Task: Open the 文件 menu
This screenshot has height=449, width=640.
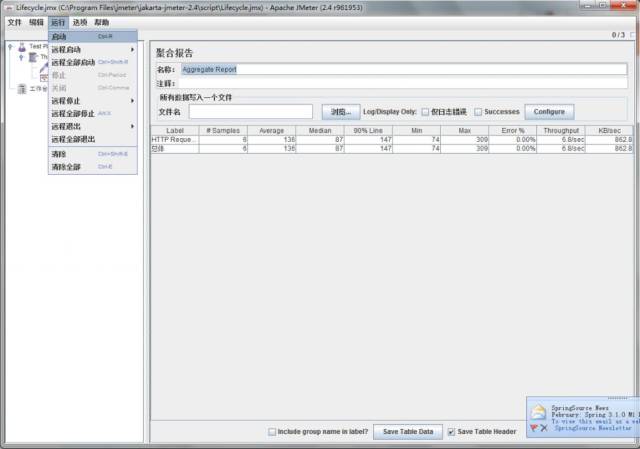Action: tap(14, 22)
